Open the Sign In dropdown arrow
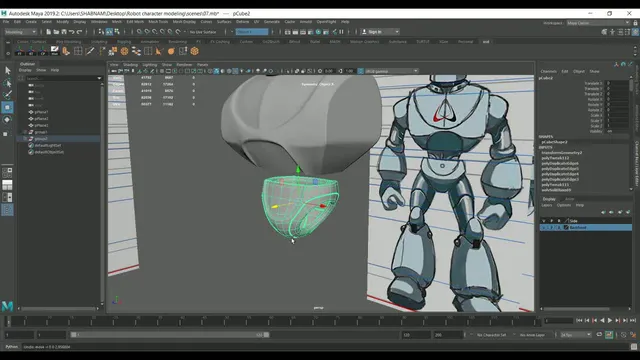Viewport: 640px width, 360px height. 397,32
